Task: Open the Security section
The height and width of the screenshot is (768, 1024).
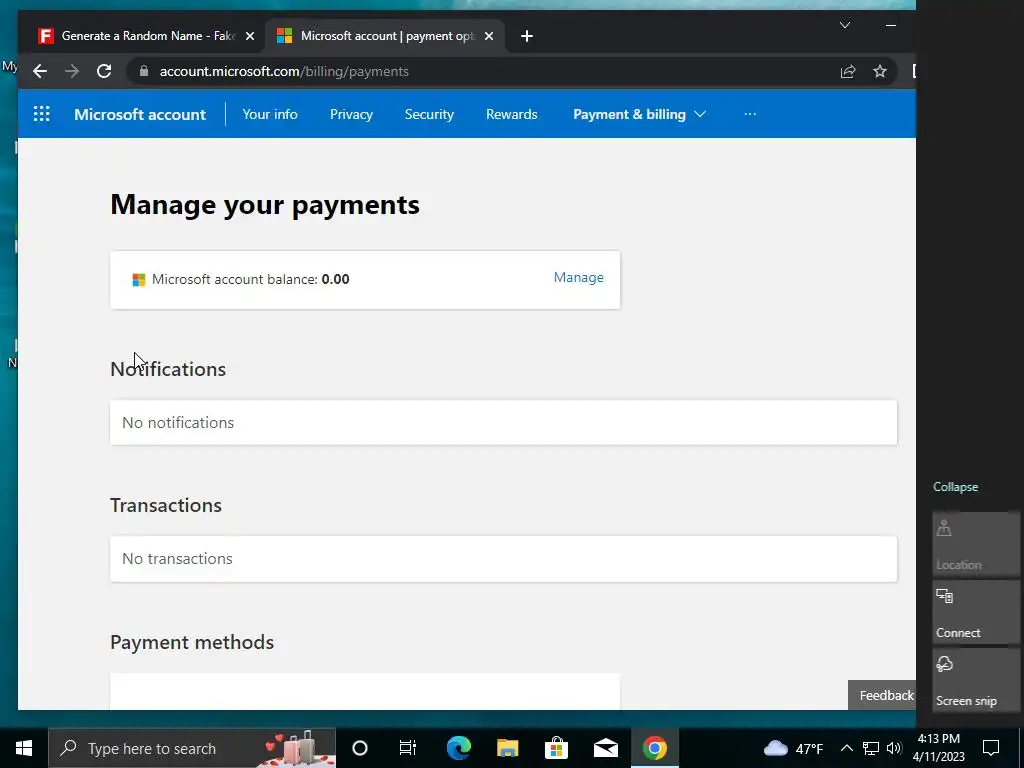Action: [x=429, y=114]
